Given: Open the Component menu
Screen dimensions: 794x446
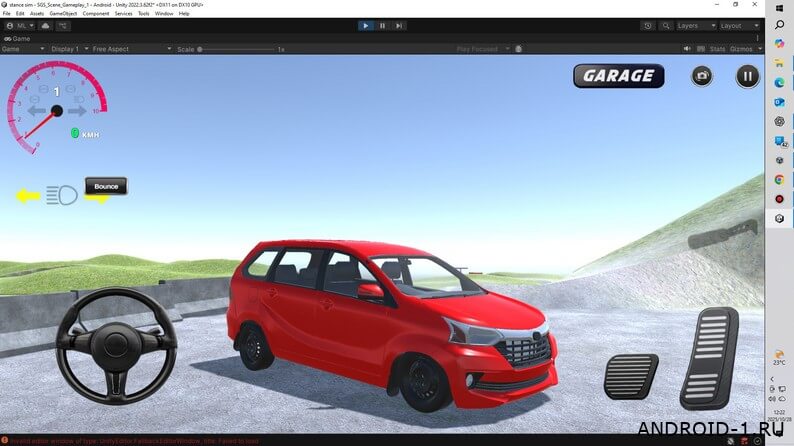Looking at the screenshot, I should click(x=96, y=13).
